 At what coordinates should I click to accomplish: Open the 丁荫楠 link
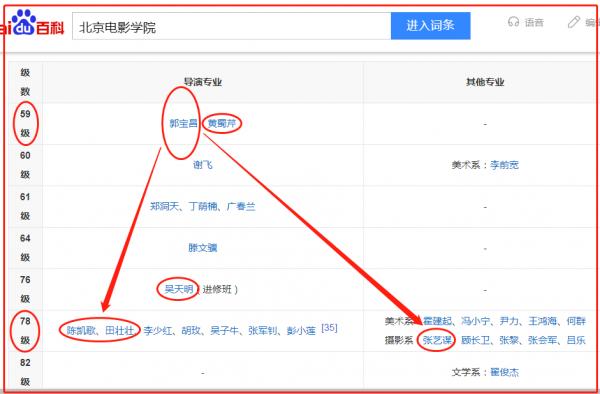pos(203,207)
